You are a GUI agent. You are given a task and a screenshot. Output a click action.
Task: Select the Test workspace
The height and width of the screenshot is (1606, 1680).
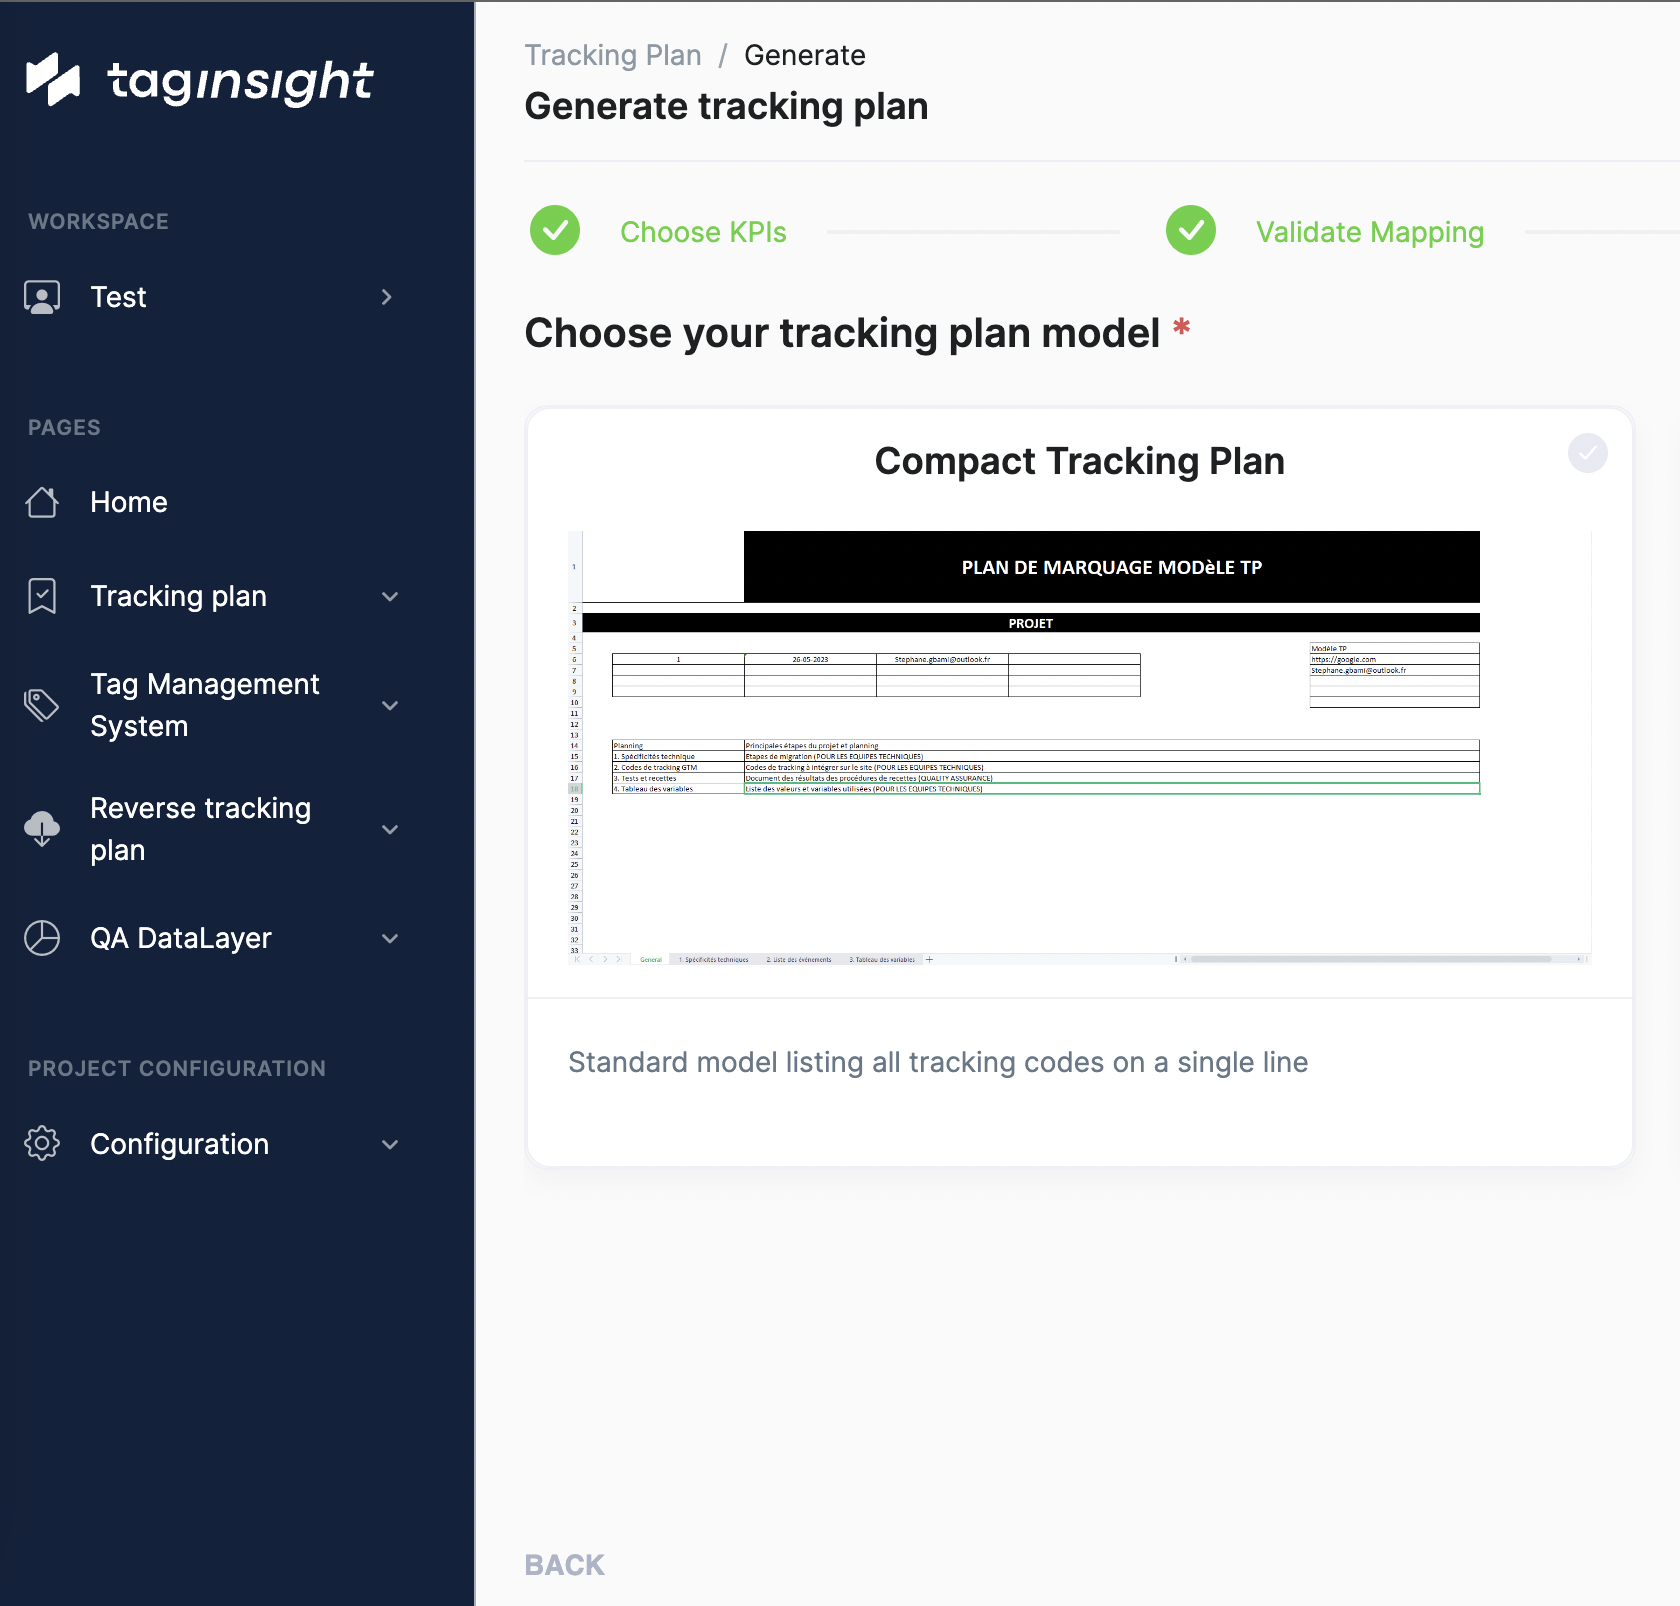pyautogui.click(x=118, y=297)
